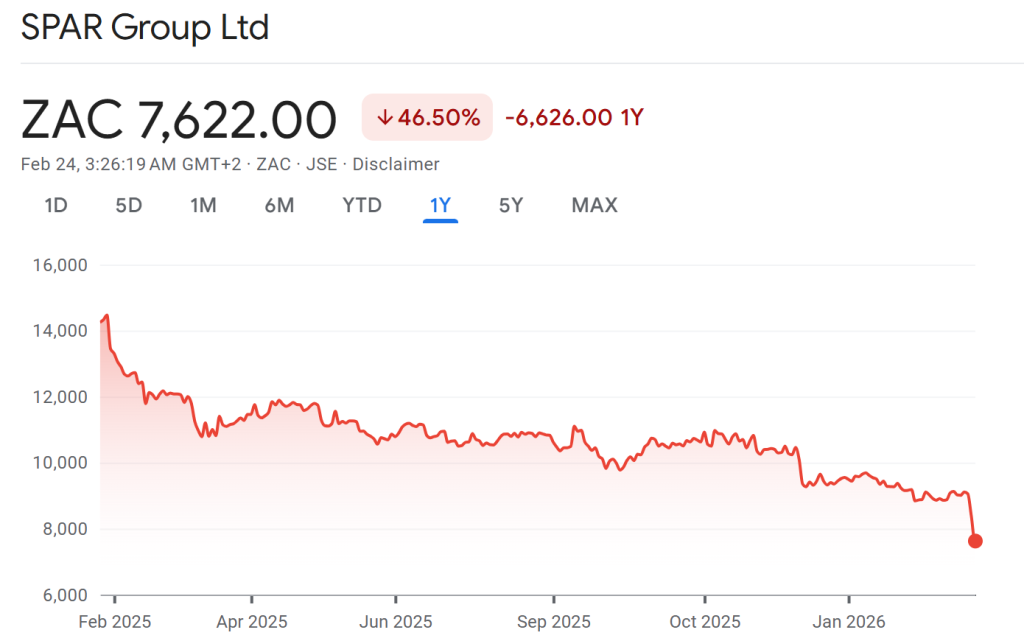1024x641 pixels.
Task: Click the Feb 2025 axis label
Action: (x=113, y=622)
